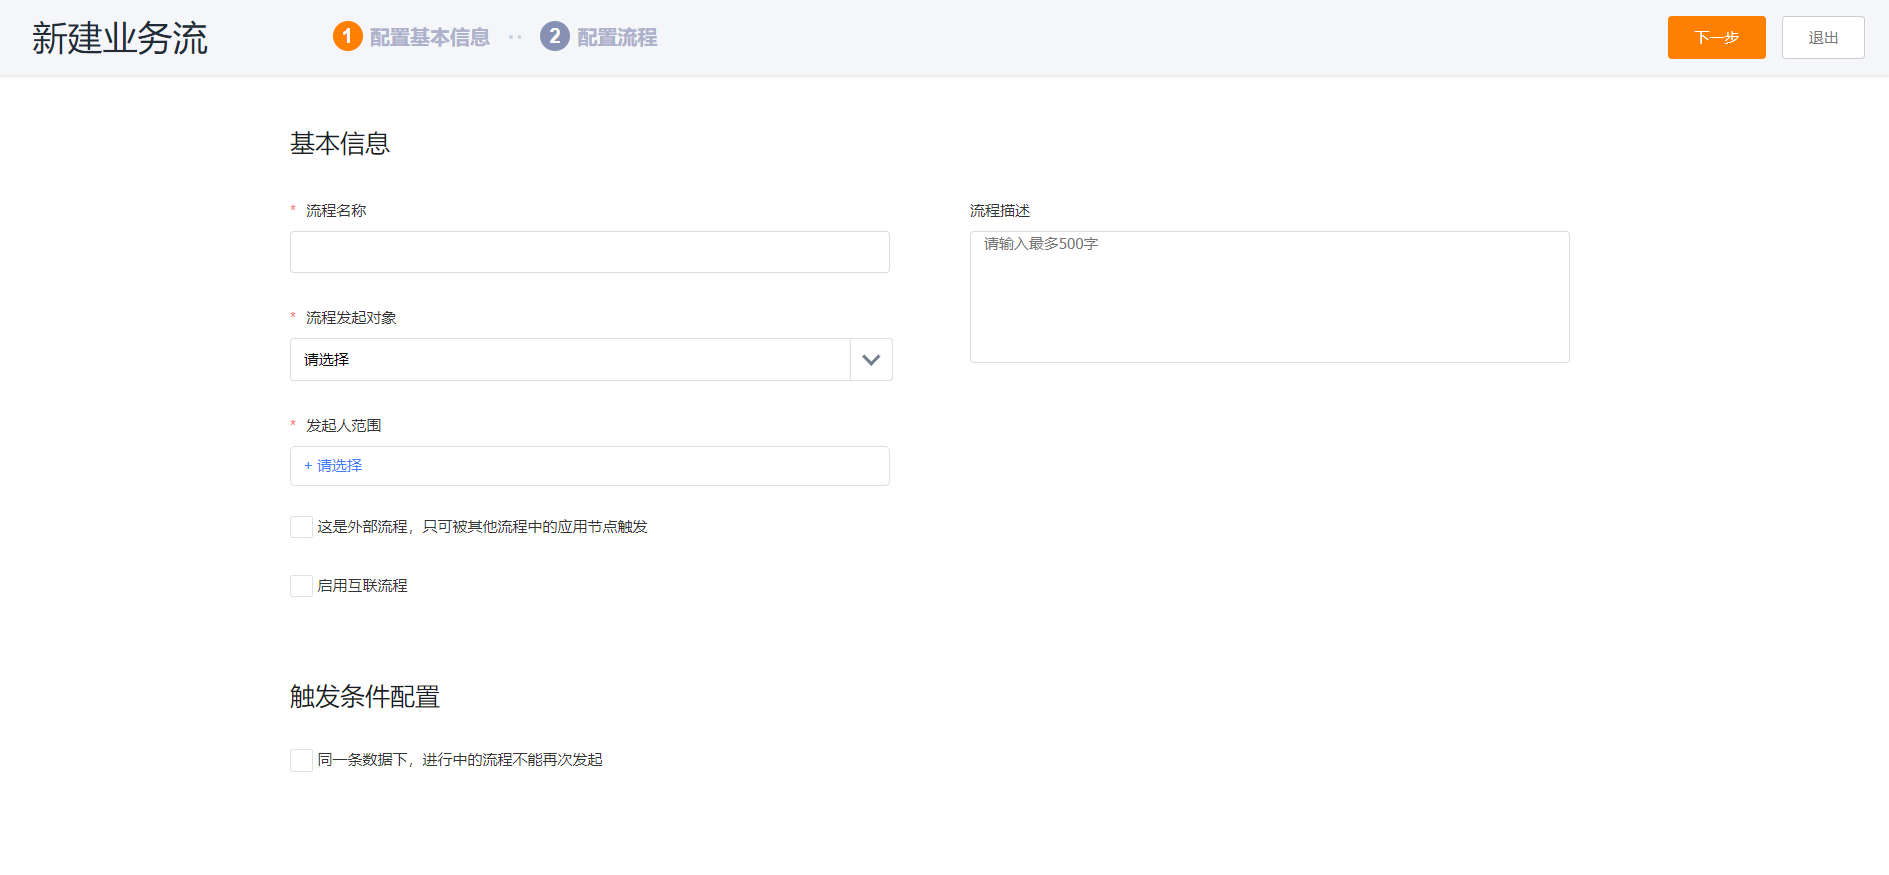
Task: Open the 流程发起对象 dropdown
Action: coord(591,360)
